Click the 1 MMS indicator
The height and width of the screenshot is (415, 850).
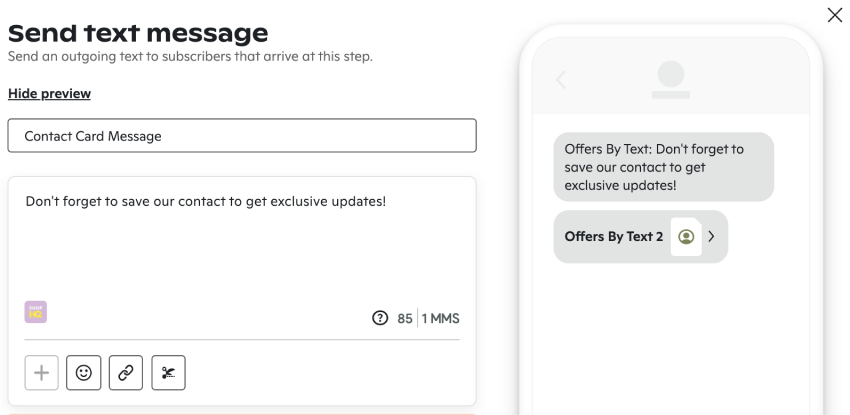(x=441, y=319)
